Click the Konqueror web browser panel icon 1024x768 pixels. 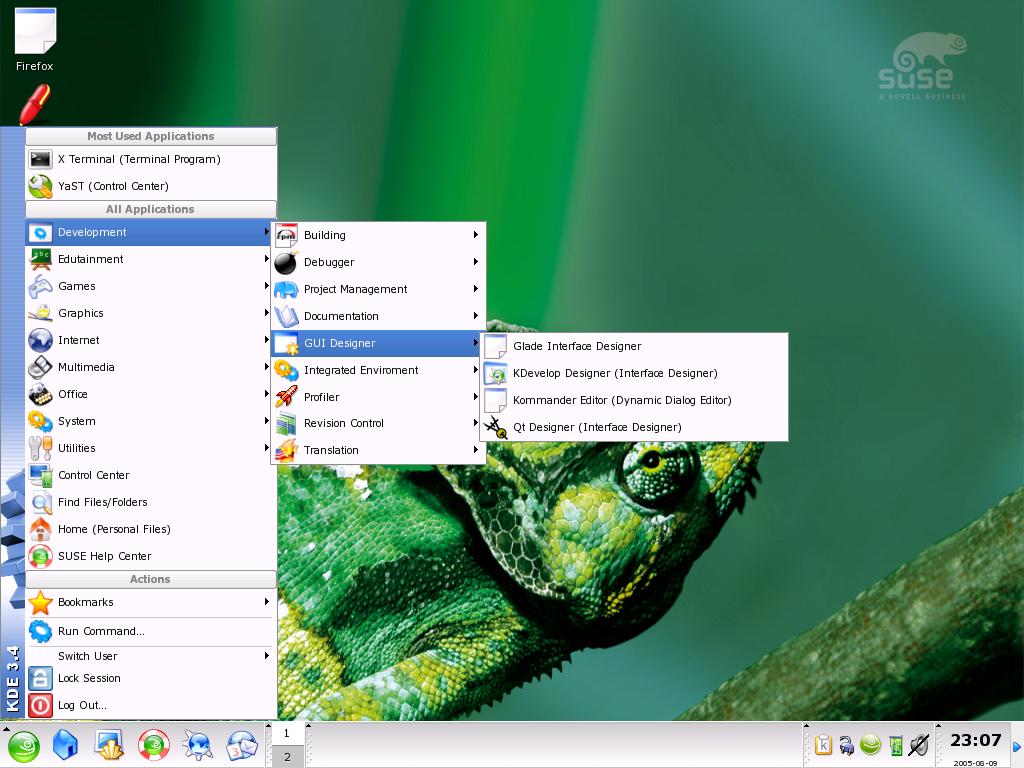point(197,745)
